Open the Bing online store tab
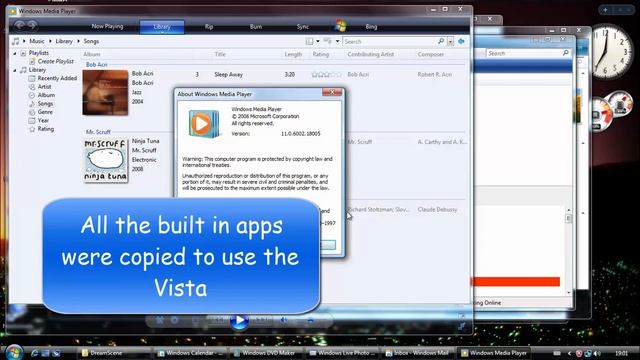The image size is (640, 360). coord(371,27)
